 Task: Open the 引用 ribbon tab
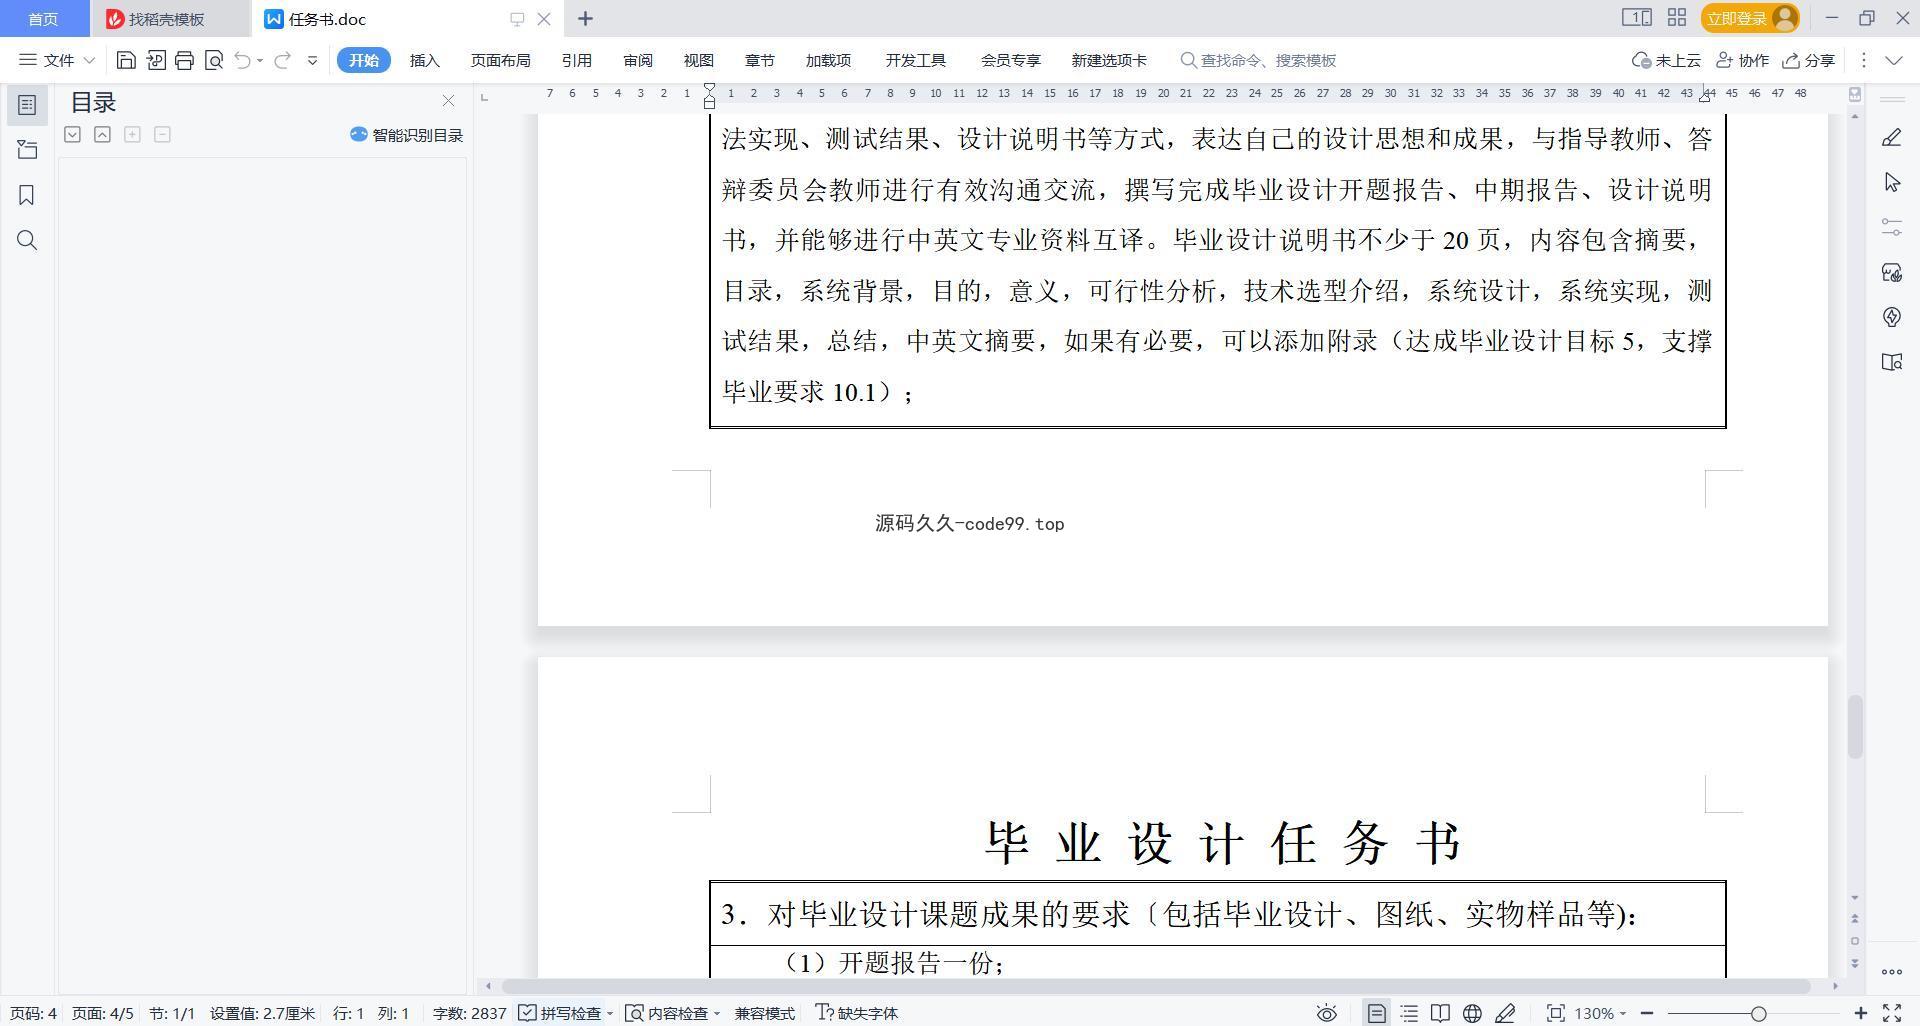coord(576,60)
